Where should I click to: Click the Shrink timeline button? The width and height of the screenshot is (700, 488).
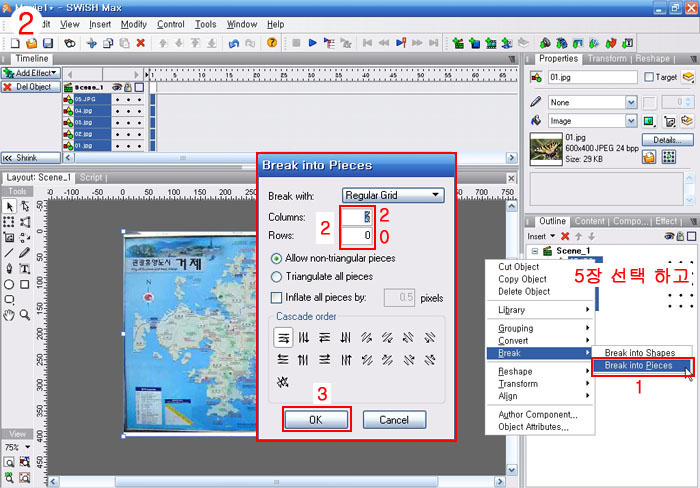[30, 158]
